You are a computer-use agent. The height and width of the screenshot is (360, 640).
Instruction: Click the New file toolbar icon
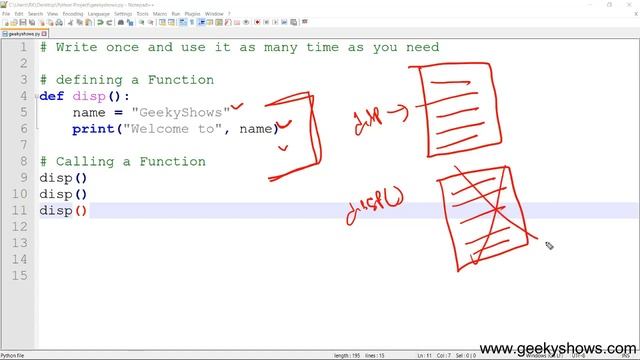pos(6,22)
